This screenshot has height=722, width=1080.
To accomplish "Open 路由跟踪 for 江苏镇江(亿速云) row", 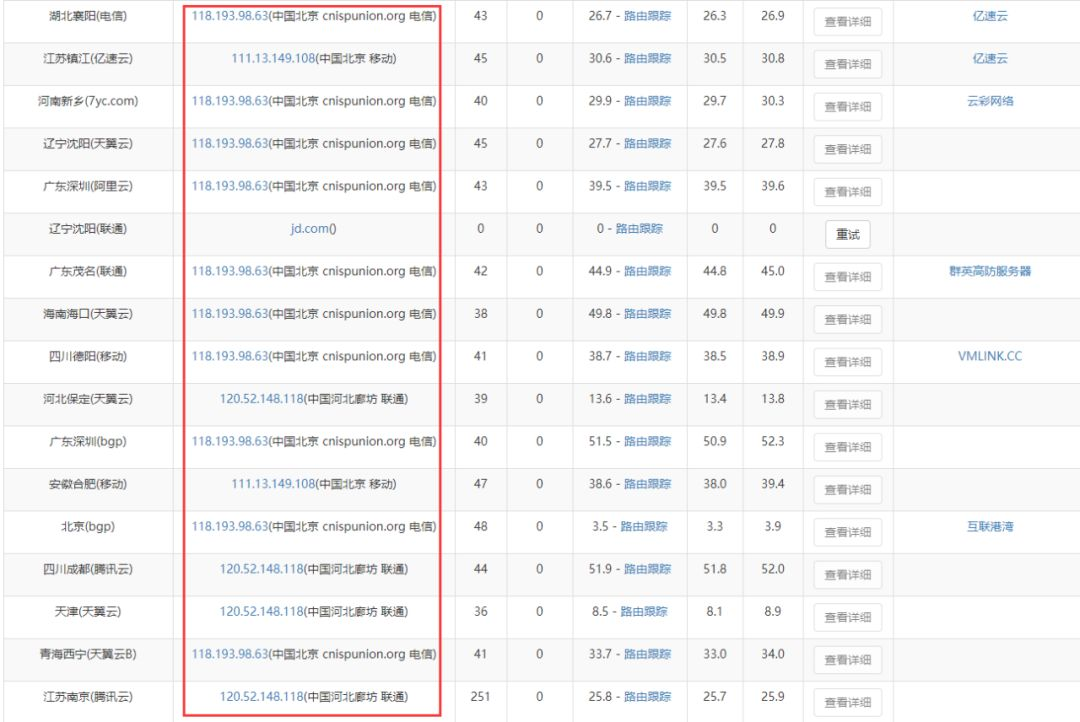I will click(647, 59).
